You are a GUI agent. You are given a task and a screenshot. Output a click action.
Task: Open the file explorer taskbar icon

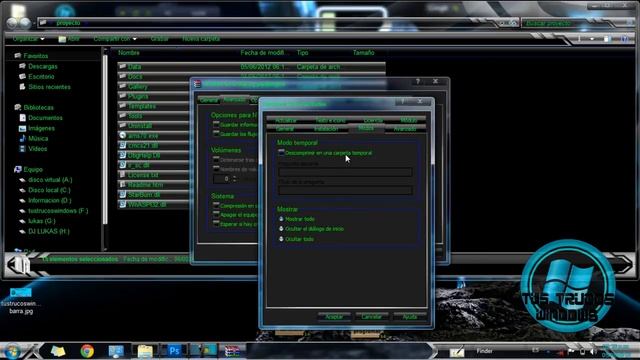click(x=145, y=351)
